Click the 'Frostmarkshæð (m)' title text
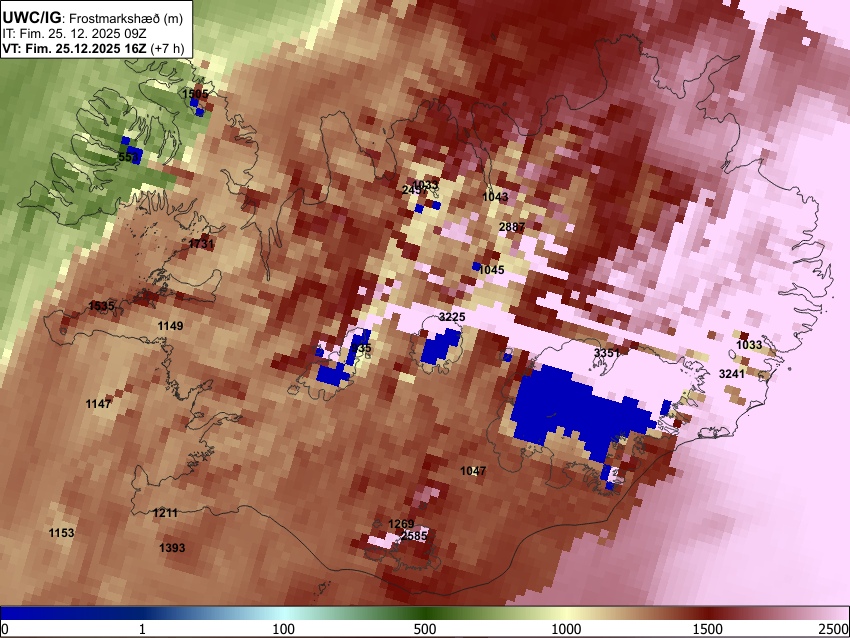 click(x=126, y=18)
